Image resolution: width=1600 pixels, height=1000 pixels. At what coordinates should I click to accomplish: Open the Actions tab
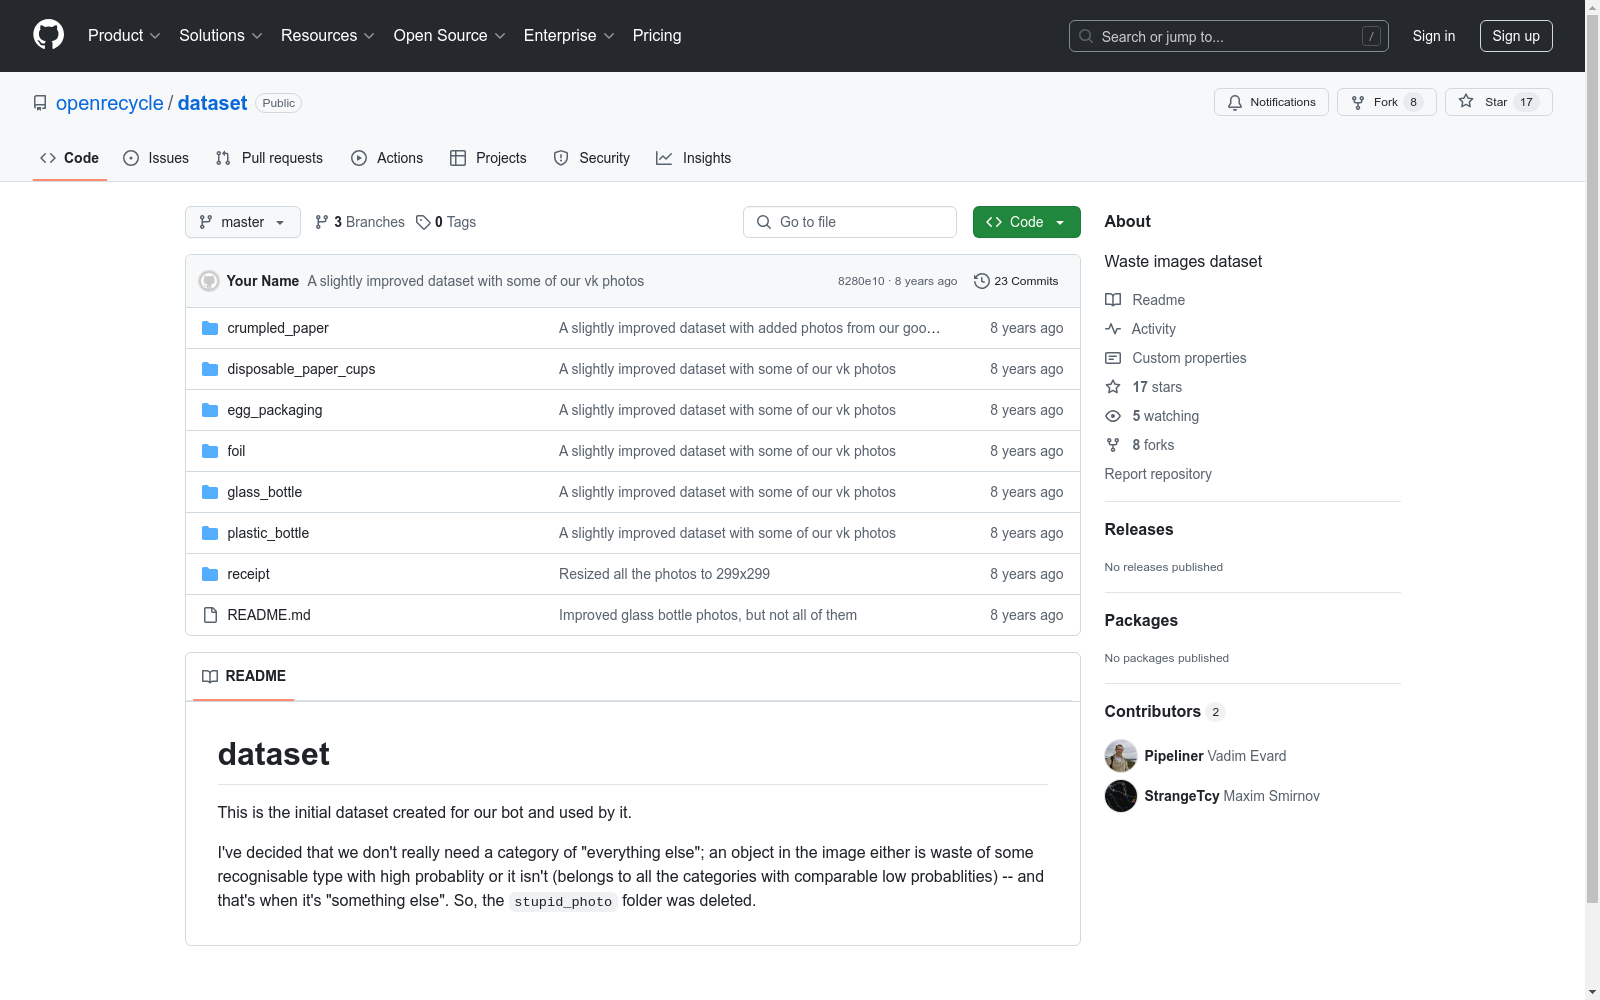[x=387, y=158]
